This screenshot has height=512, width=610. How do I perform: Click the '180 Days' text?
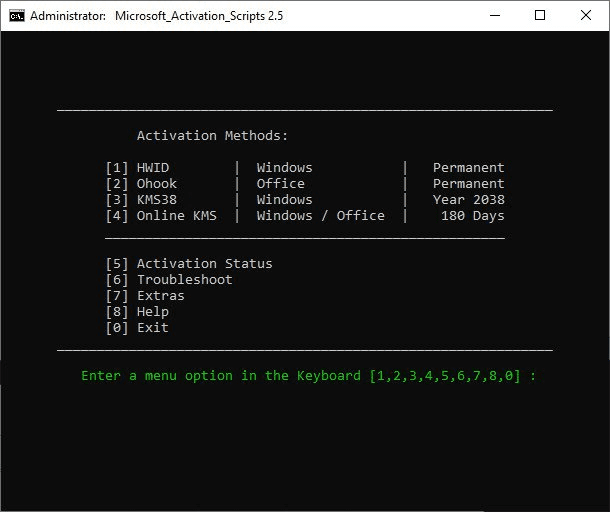tap(473, 216)
